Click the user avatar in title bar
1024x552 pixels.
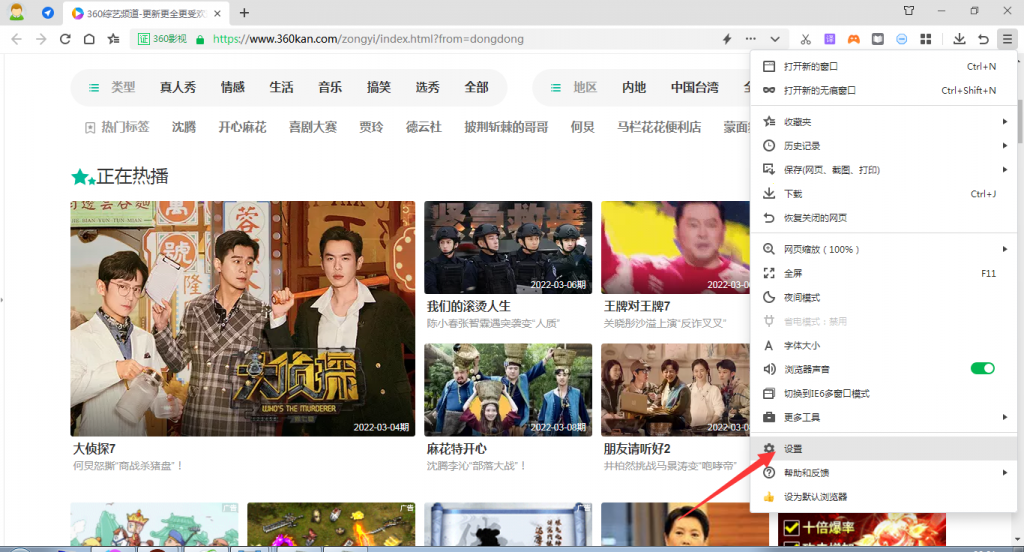point(16,12)
